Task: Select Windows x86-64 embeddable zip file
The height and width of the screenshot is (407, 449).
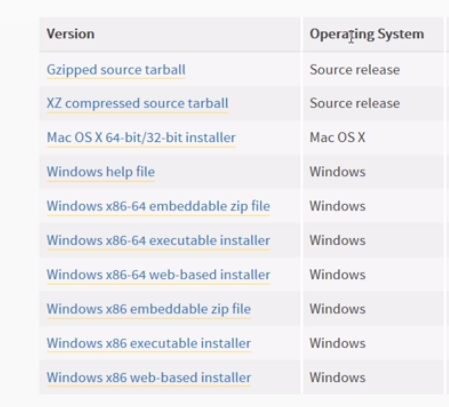Action: coord(158,206)
